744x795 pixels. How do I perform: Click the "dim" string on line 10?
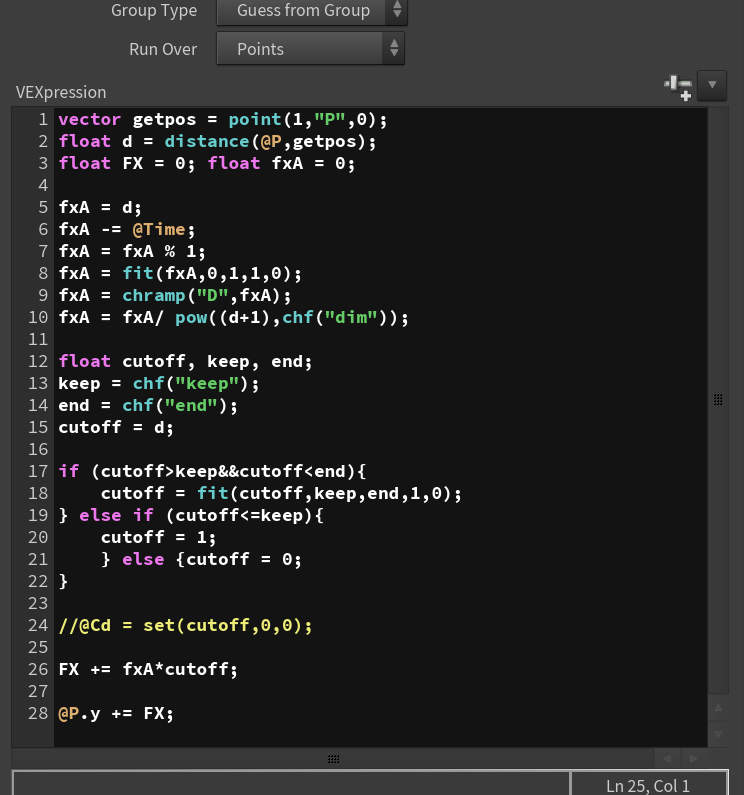(x=351, y=317)
